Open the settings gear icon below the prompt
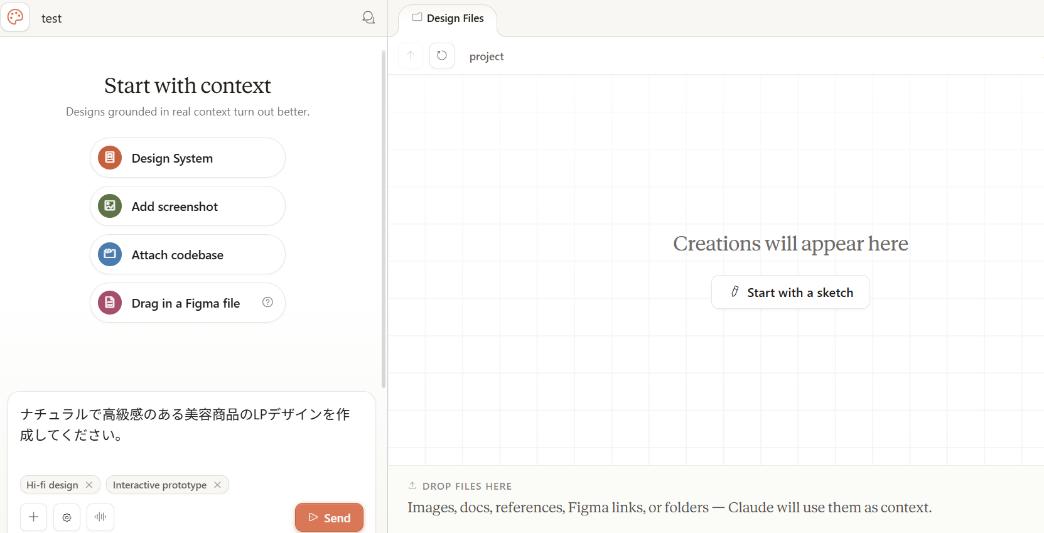1044x533 pixels. pos(67,517)
